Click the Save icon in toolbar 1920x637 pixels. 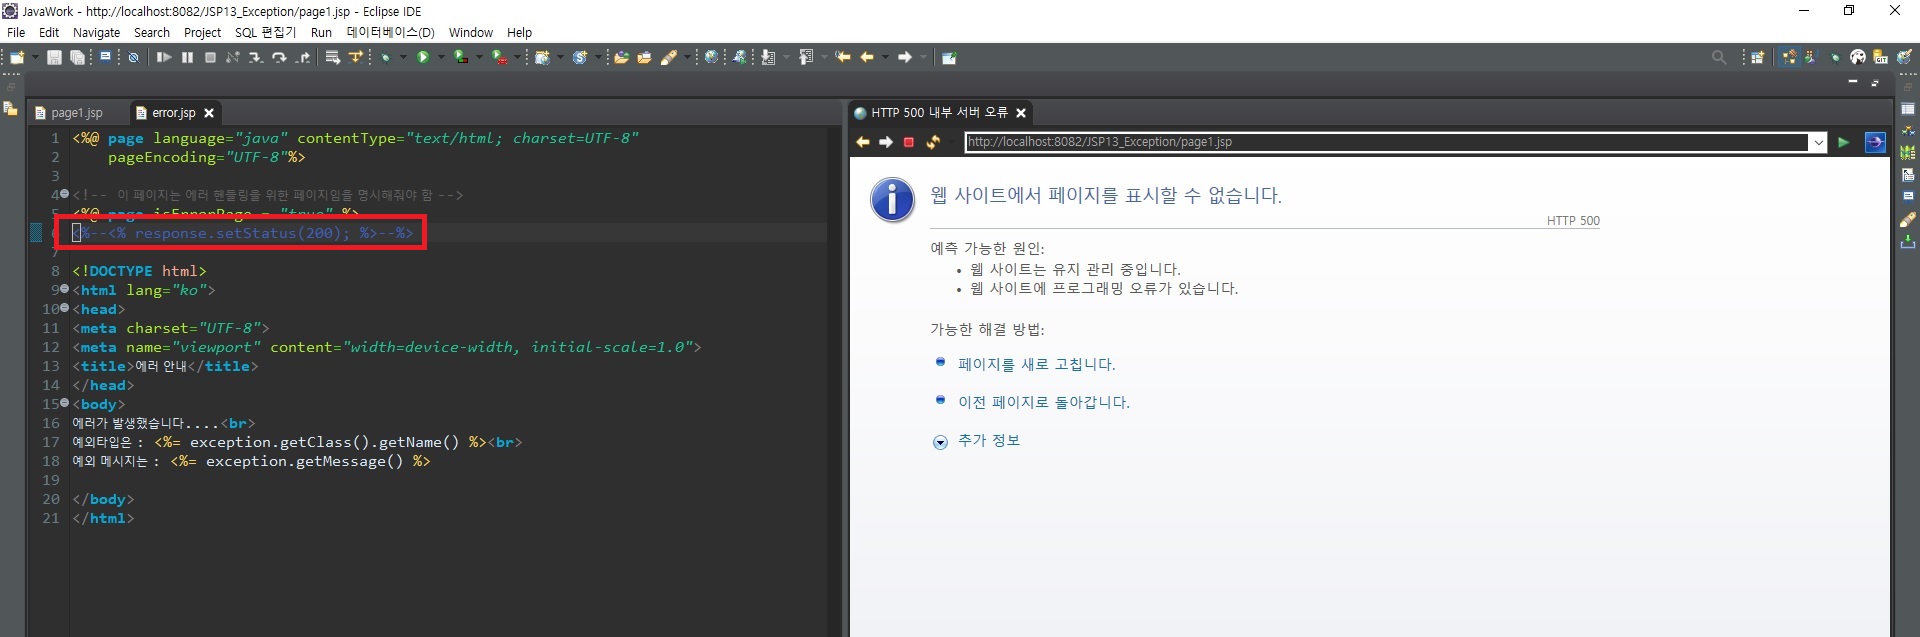(54, 58)
